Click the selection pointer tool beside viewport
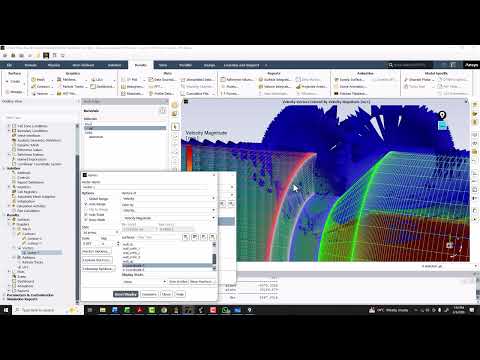Screen dimensions: 480x360 point(175,127)
